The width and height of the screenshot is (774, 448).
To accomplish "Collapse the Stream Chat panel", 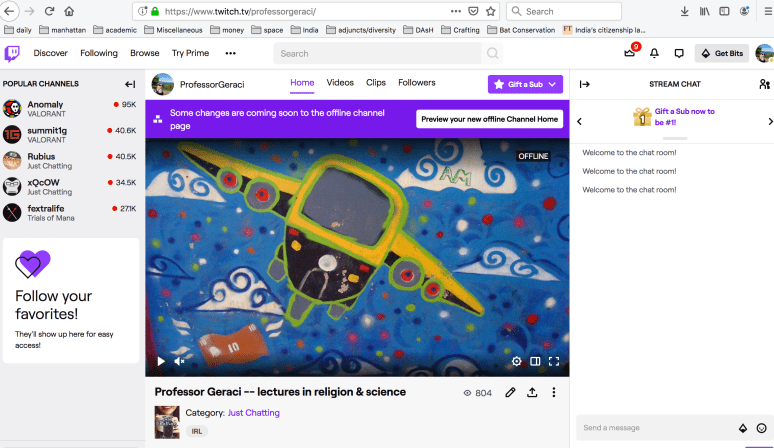I will (584, 85).
